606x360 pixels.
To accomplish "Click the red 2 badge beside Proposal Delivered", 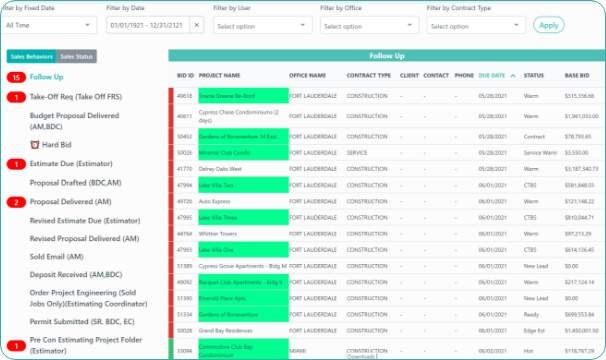I will pyautogui.click(x=16, y=202).
